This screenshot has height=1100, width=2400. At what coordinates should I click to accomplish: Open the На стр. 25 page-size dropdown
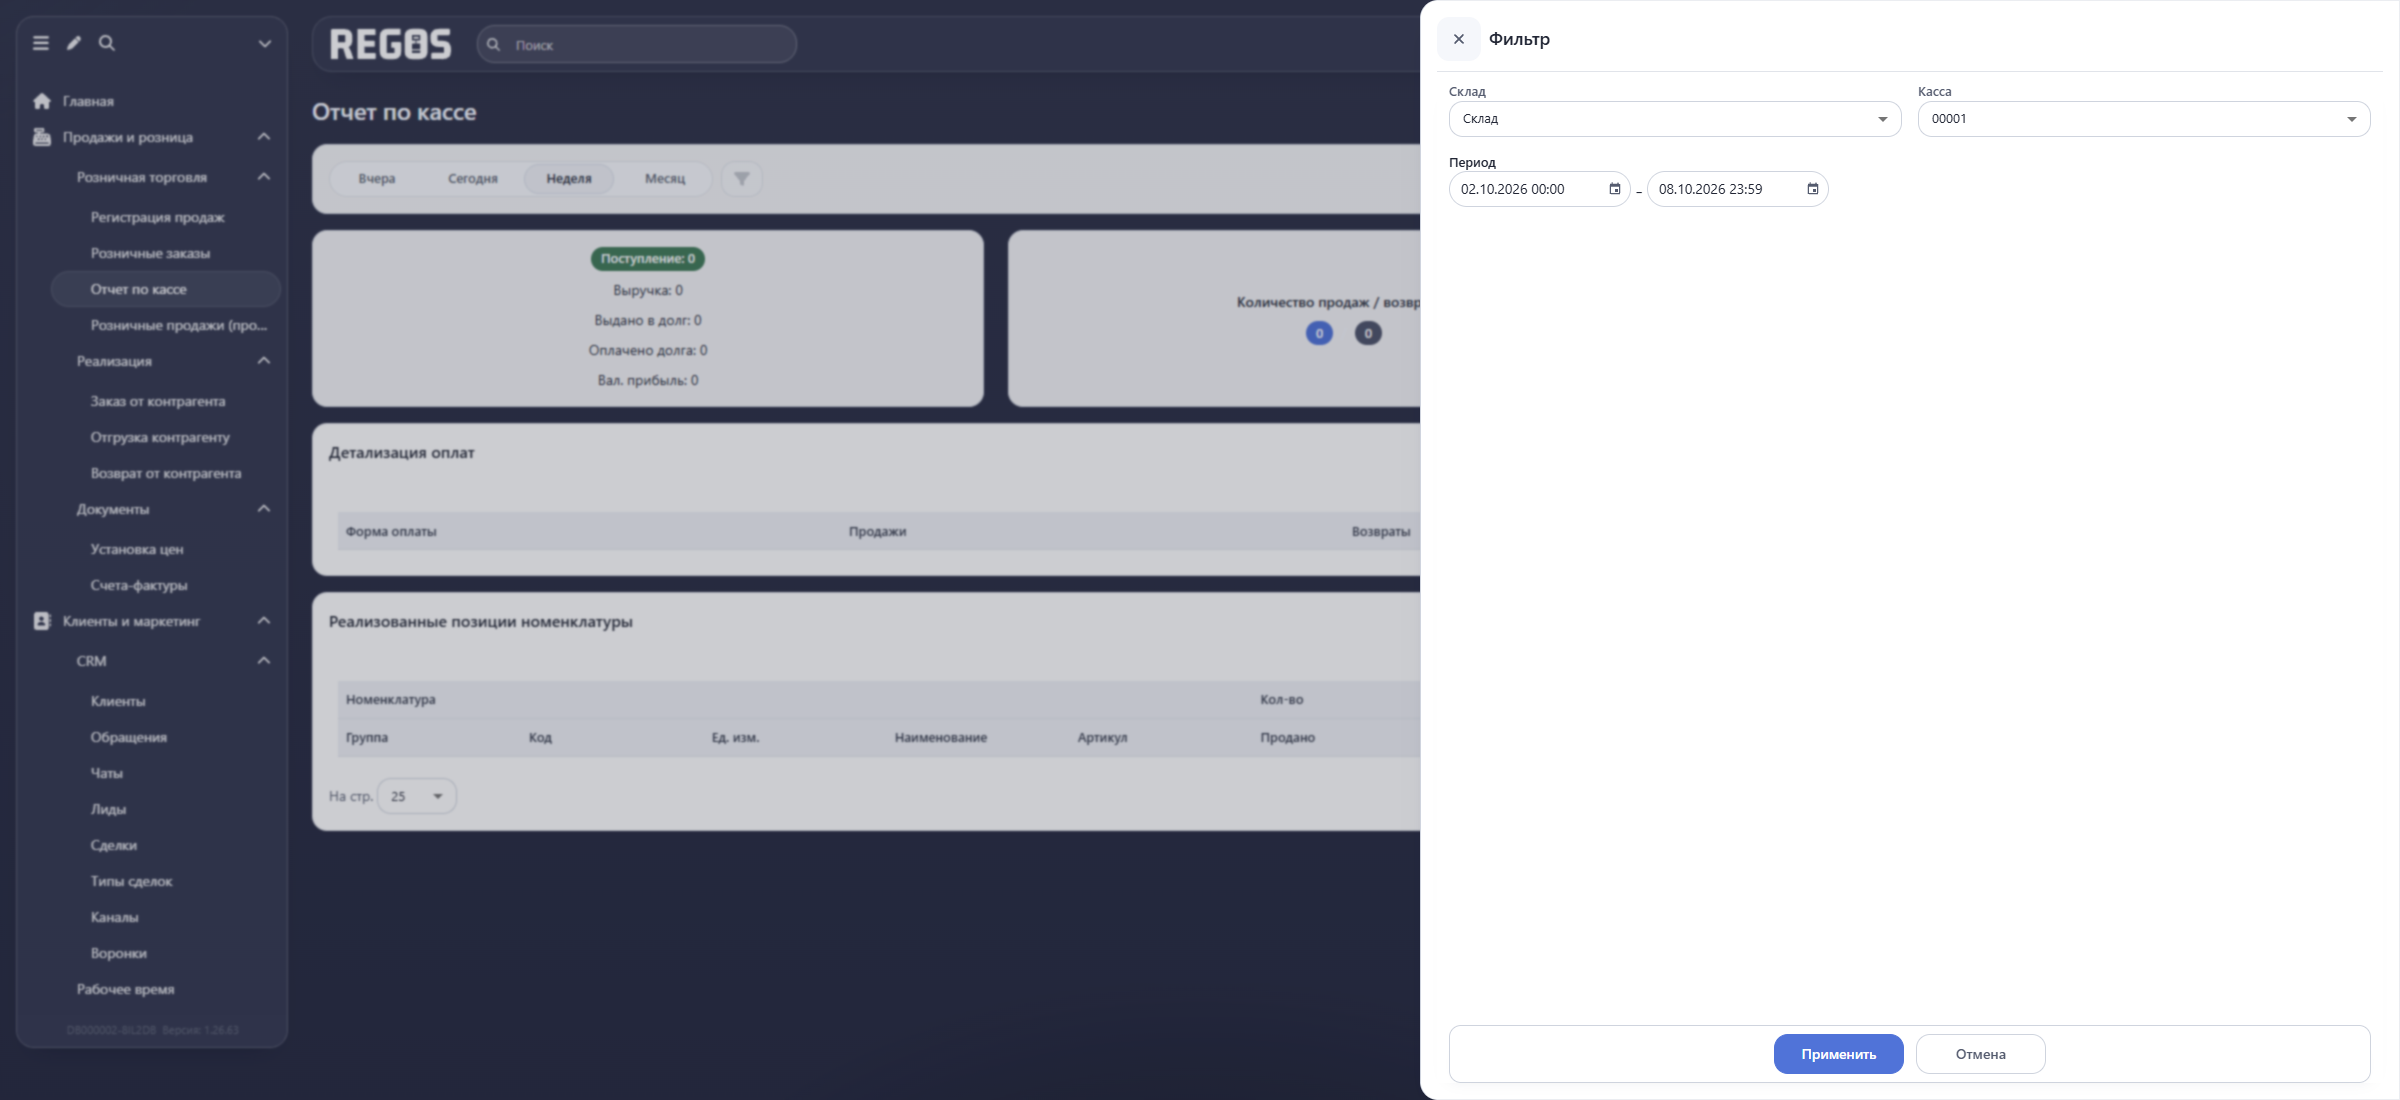tap(417, 796)
